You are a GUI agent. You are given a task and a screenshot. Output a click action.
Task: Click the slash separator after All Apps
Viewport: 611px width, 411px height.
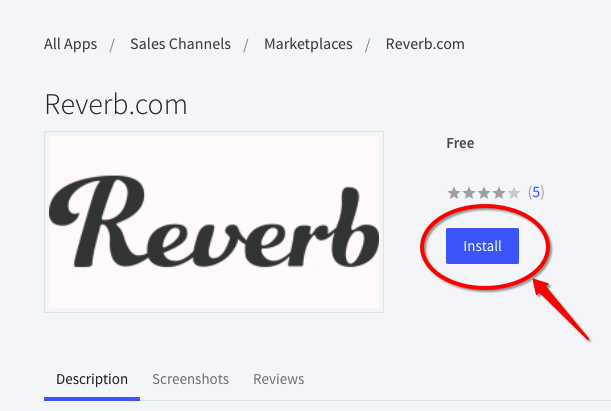[x=112, y=44]
